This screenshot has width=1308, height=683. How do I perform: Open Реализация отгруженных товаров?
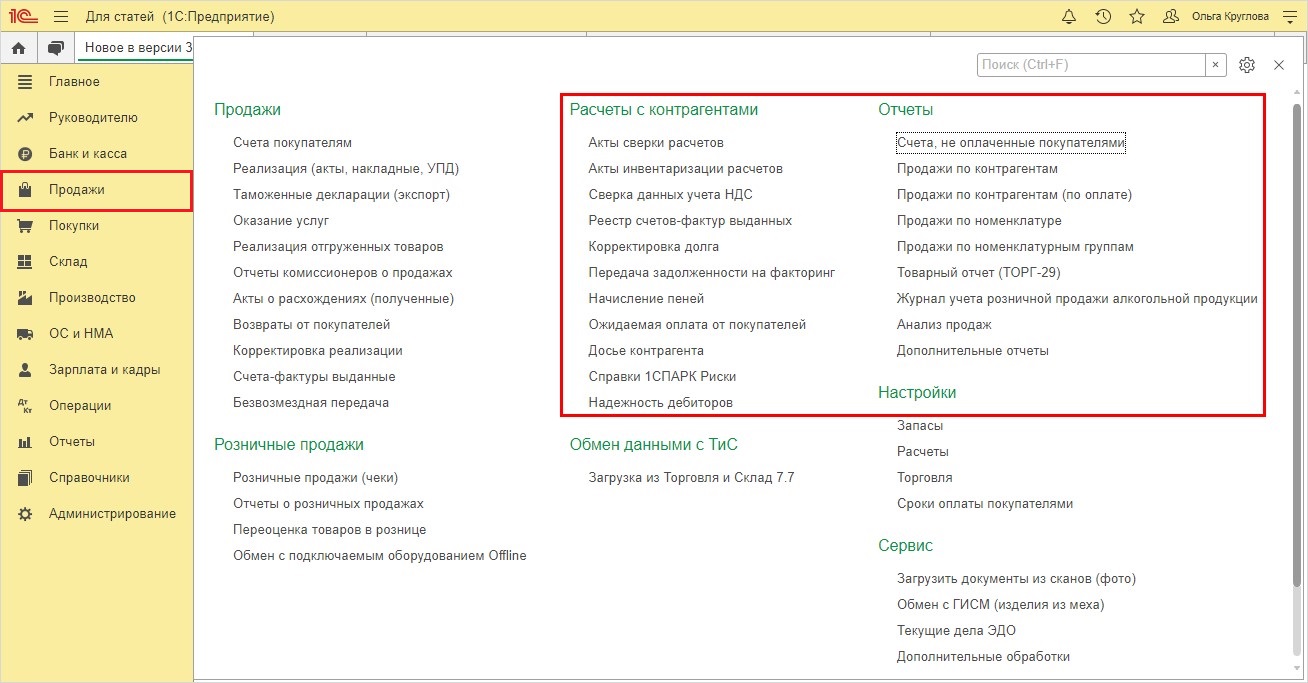(338, 247)
